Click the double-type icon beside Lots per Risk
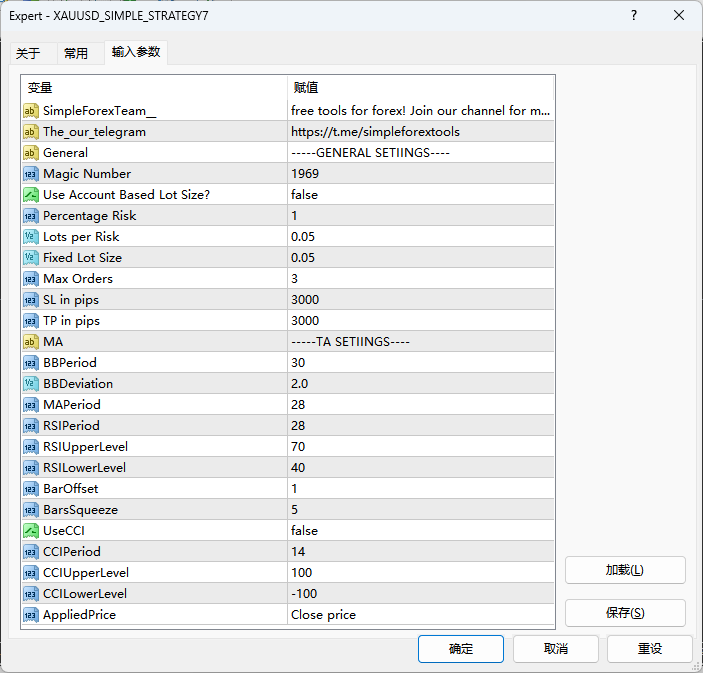The width and height of the screenshot is (703, 673). pos(31,237)
